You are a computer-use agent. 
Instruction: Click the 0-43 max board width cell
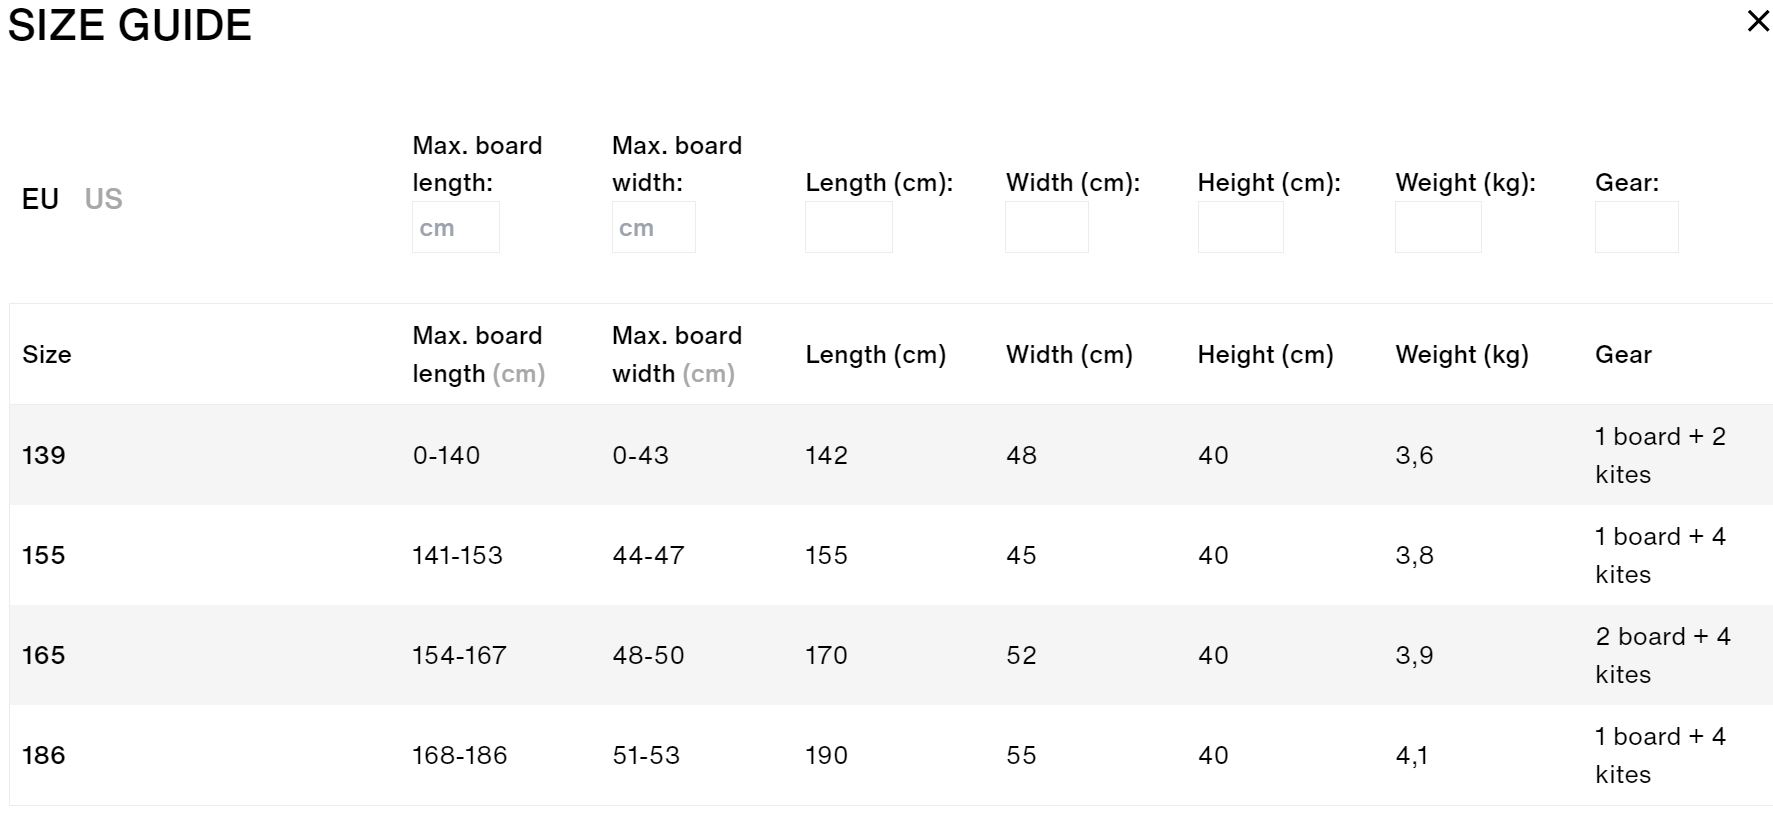coord(641,455)
